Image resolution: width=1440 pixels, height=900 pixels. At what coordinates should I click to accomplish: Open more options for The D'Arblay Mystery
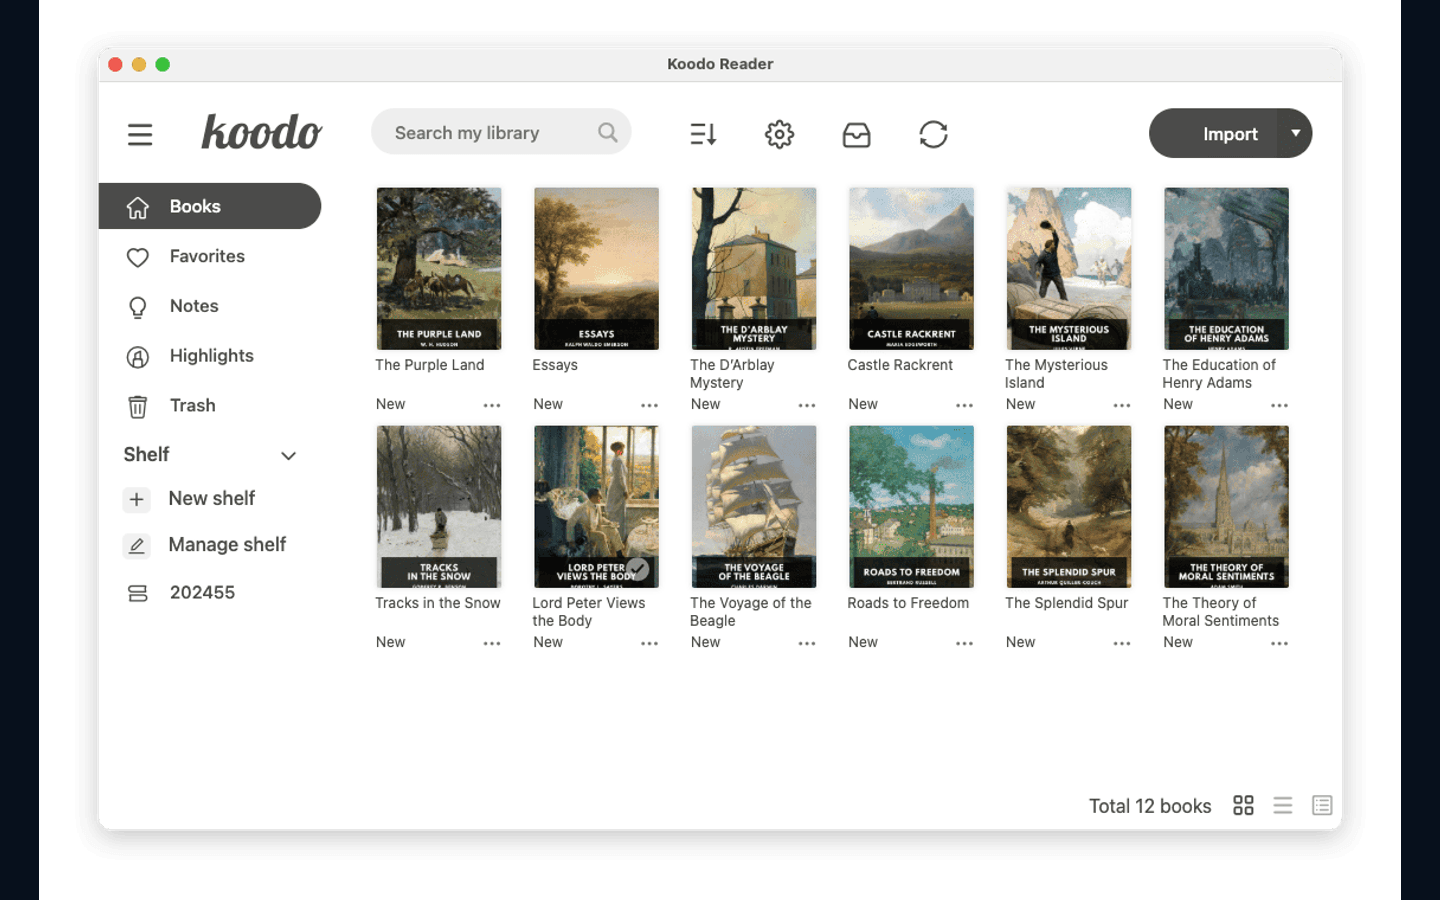807,405
